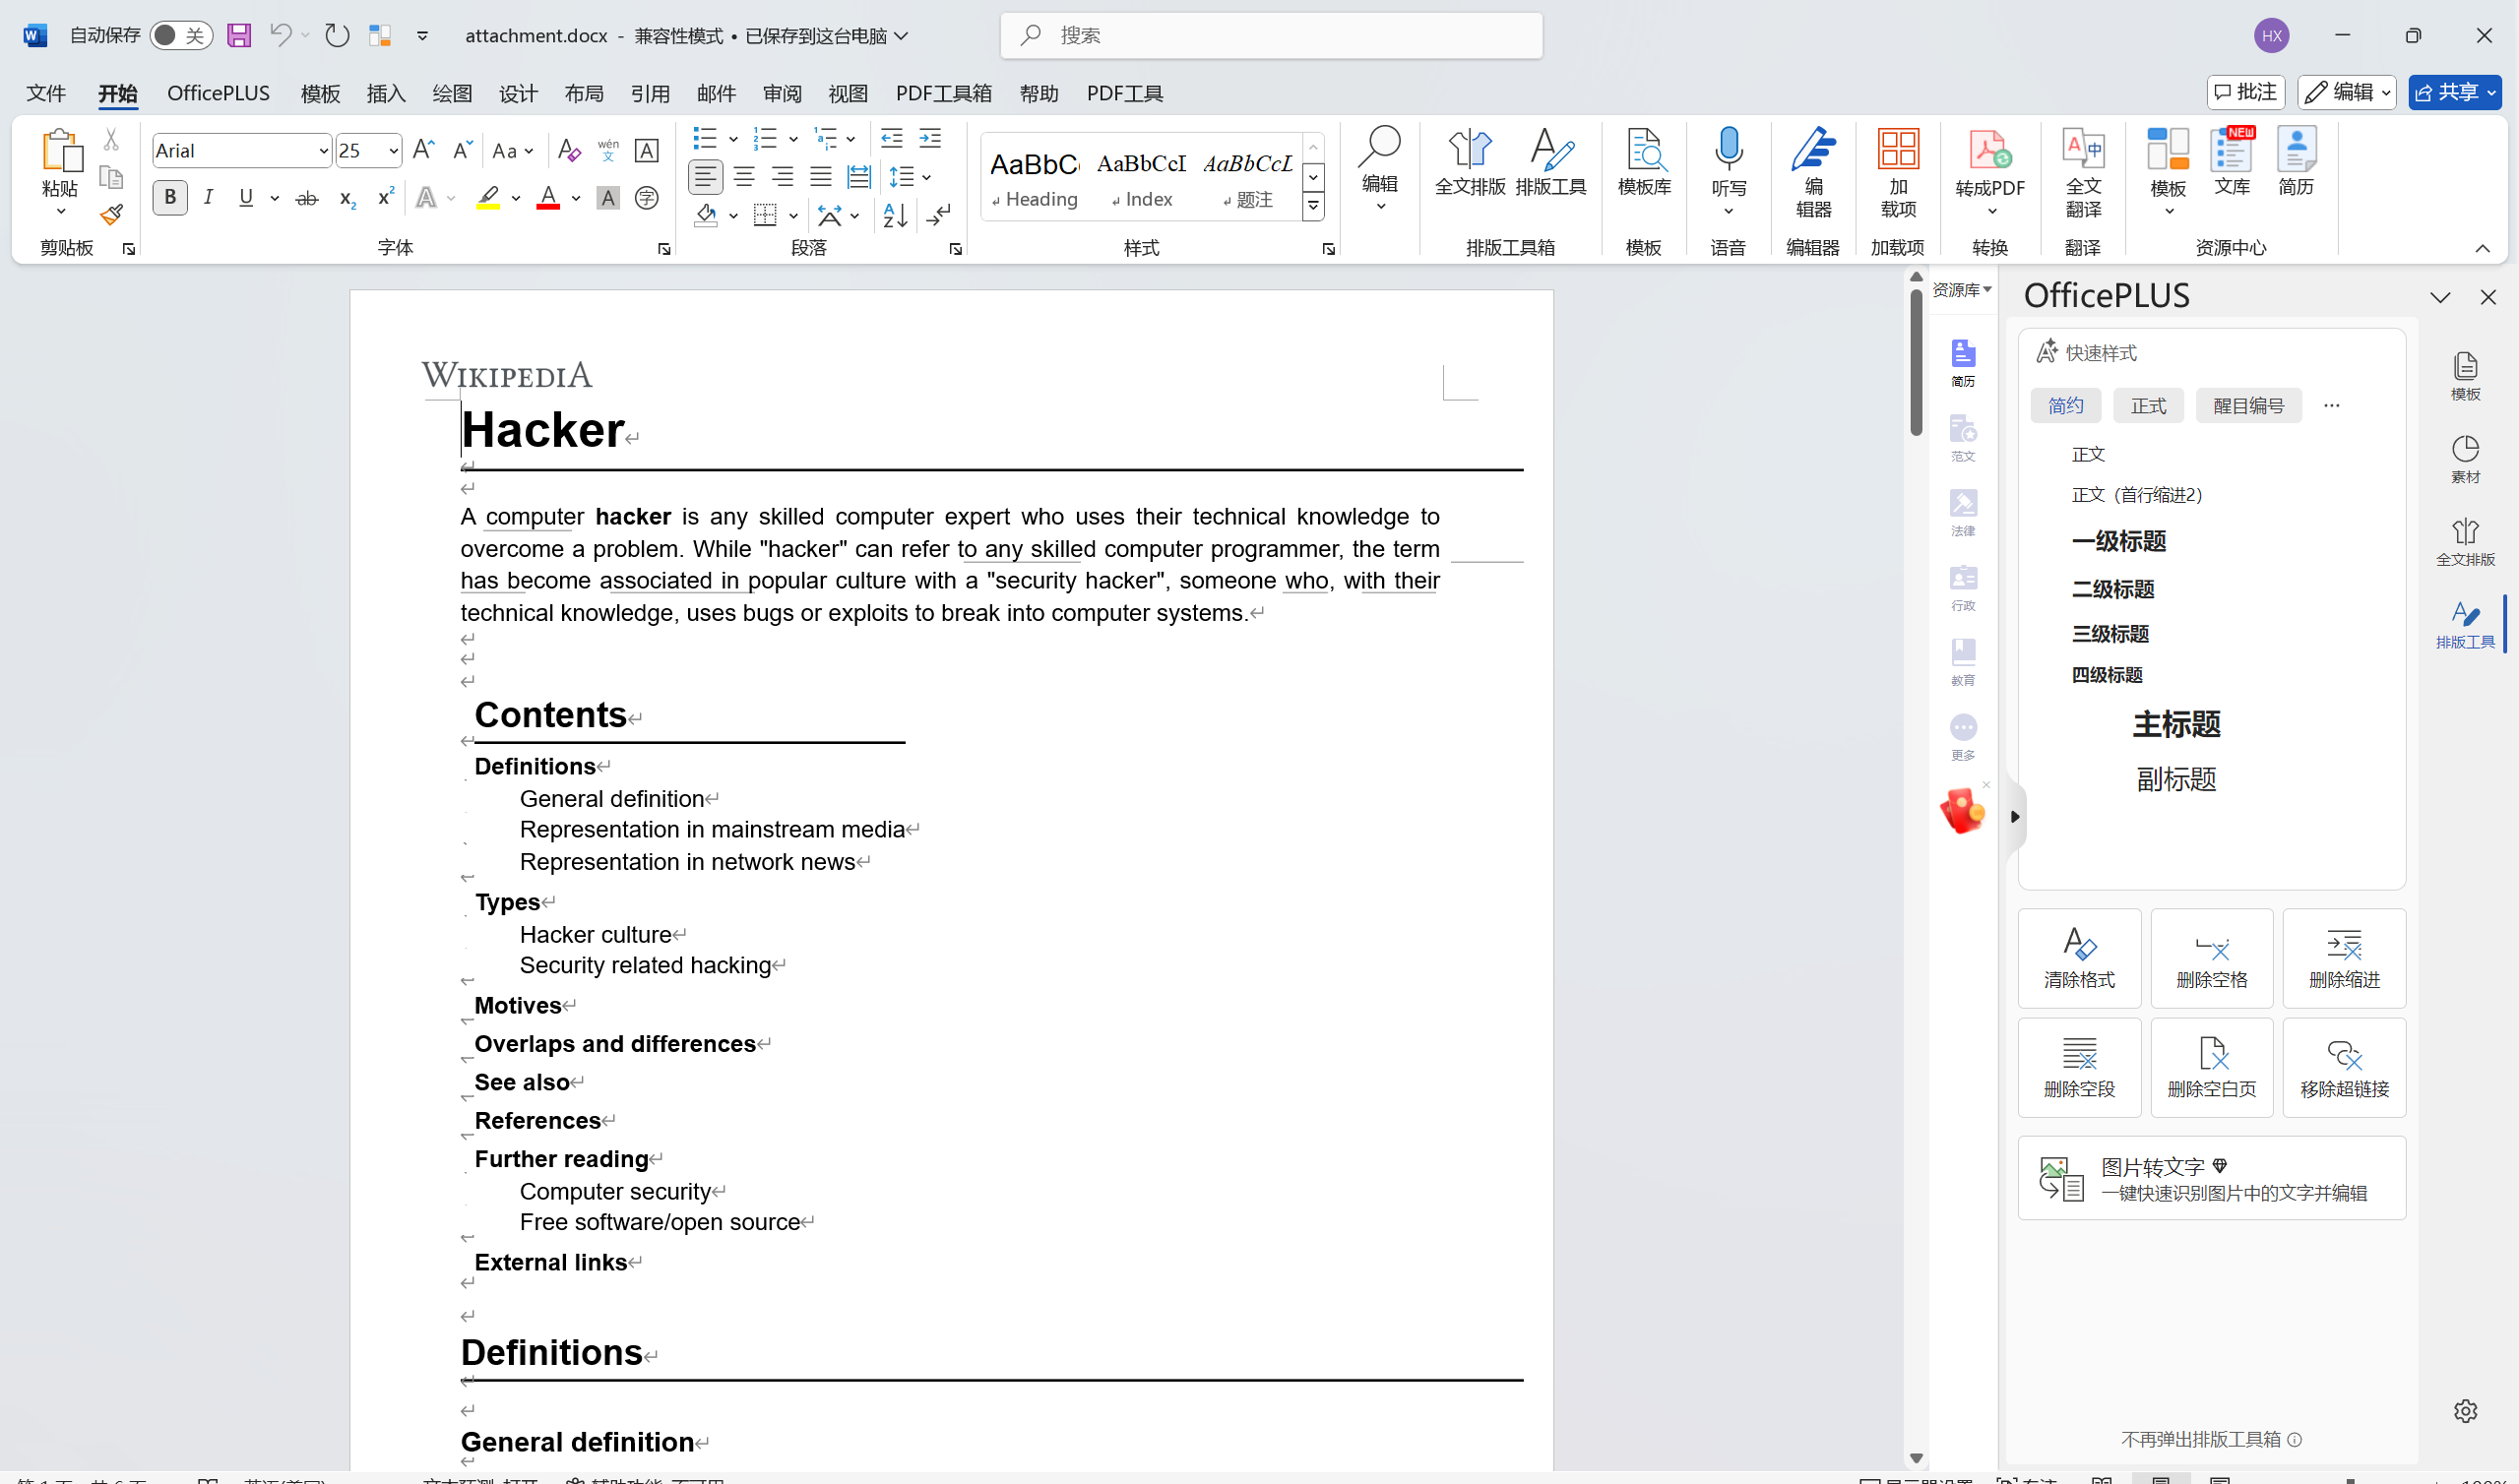2519x1484 pixels.
Task: Select the Format Painter brush icon
Action: [111, 214]
